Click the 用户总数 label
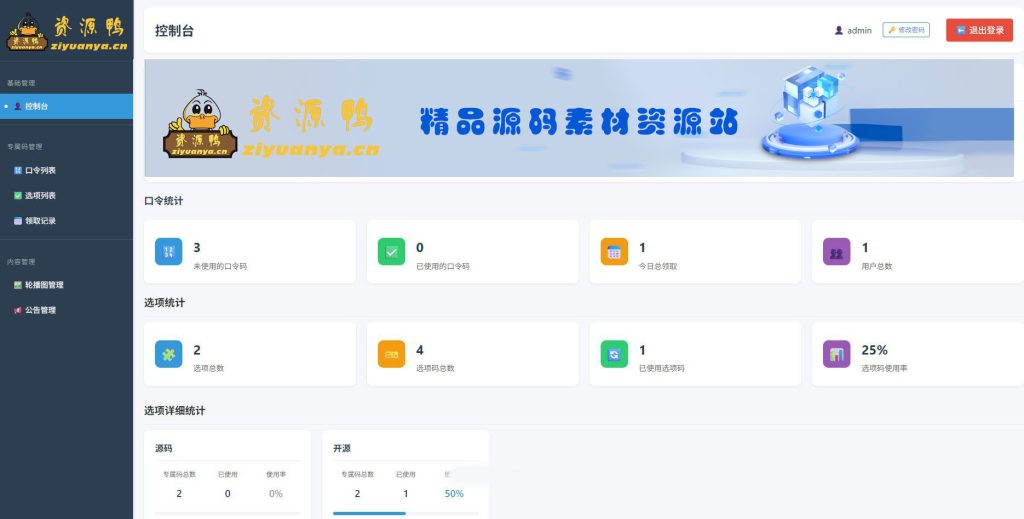The height and width of the screenshot is (519, 1024). 877,266
